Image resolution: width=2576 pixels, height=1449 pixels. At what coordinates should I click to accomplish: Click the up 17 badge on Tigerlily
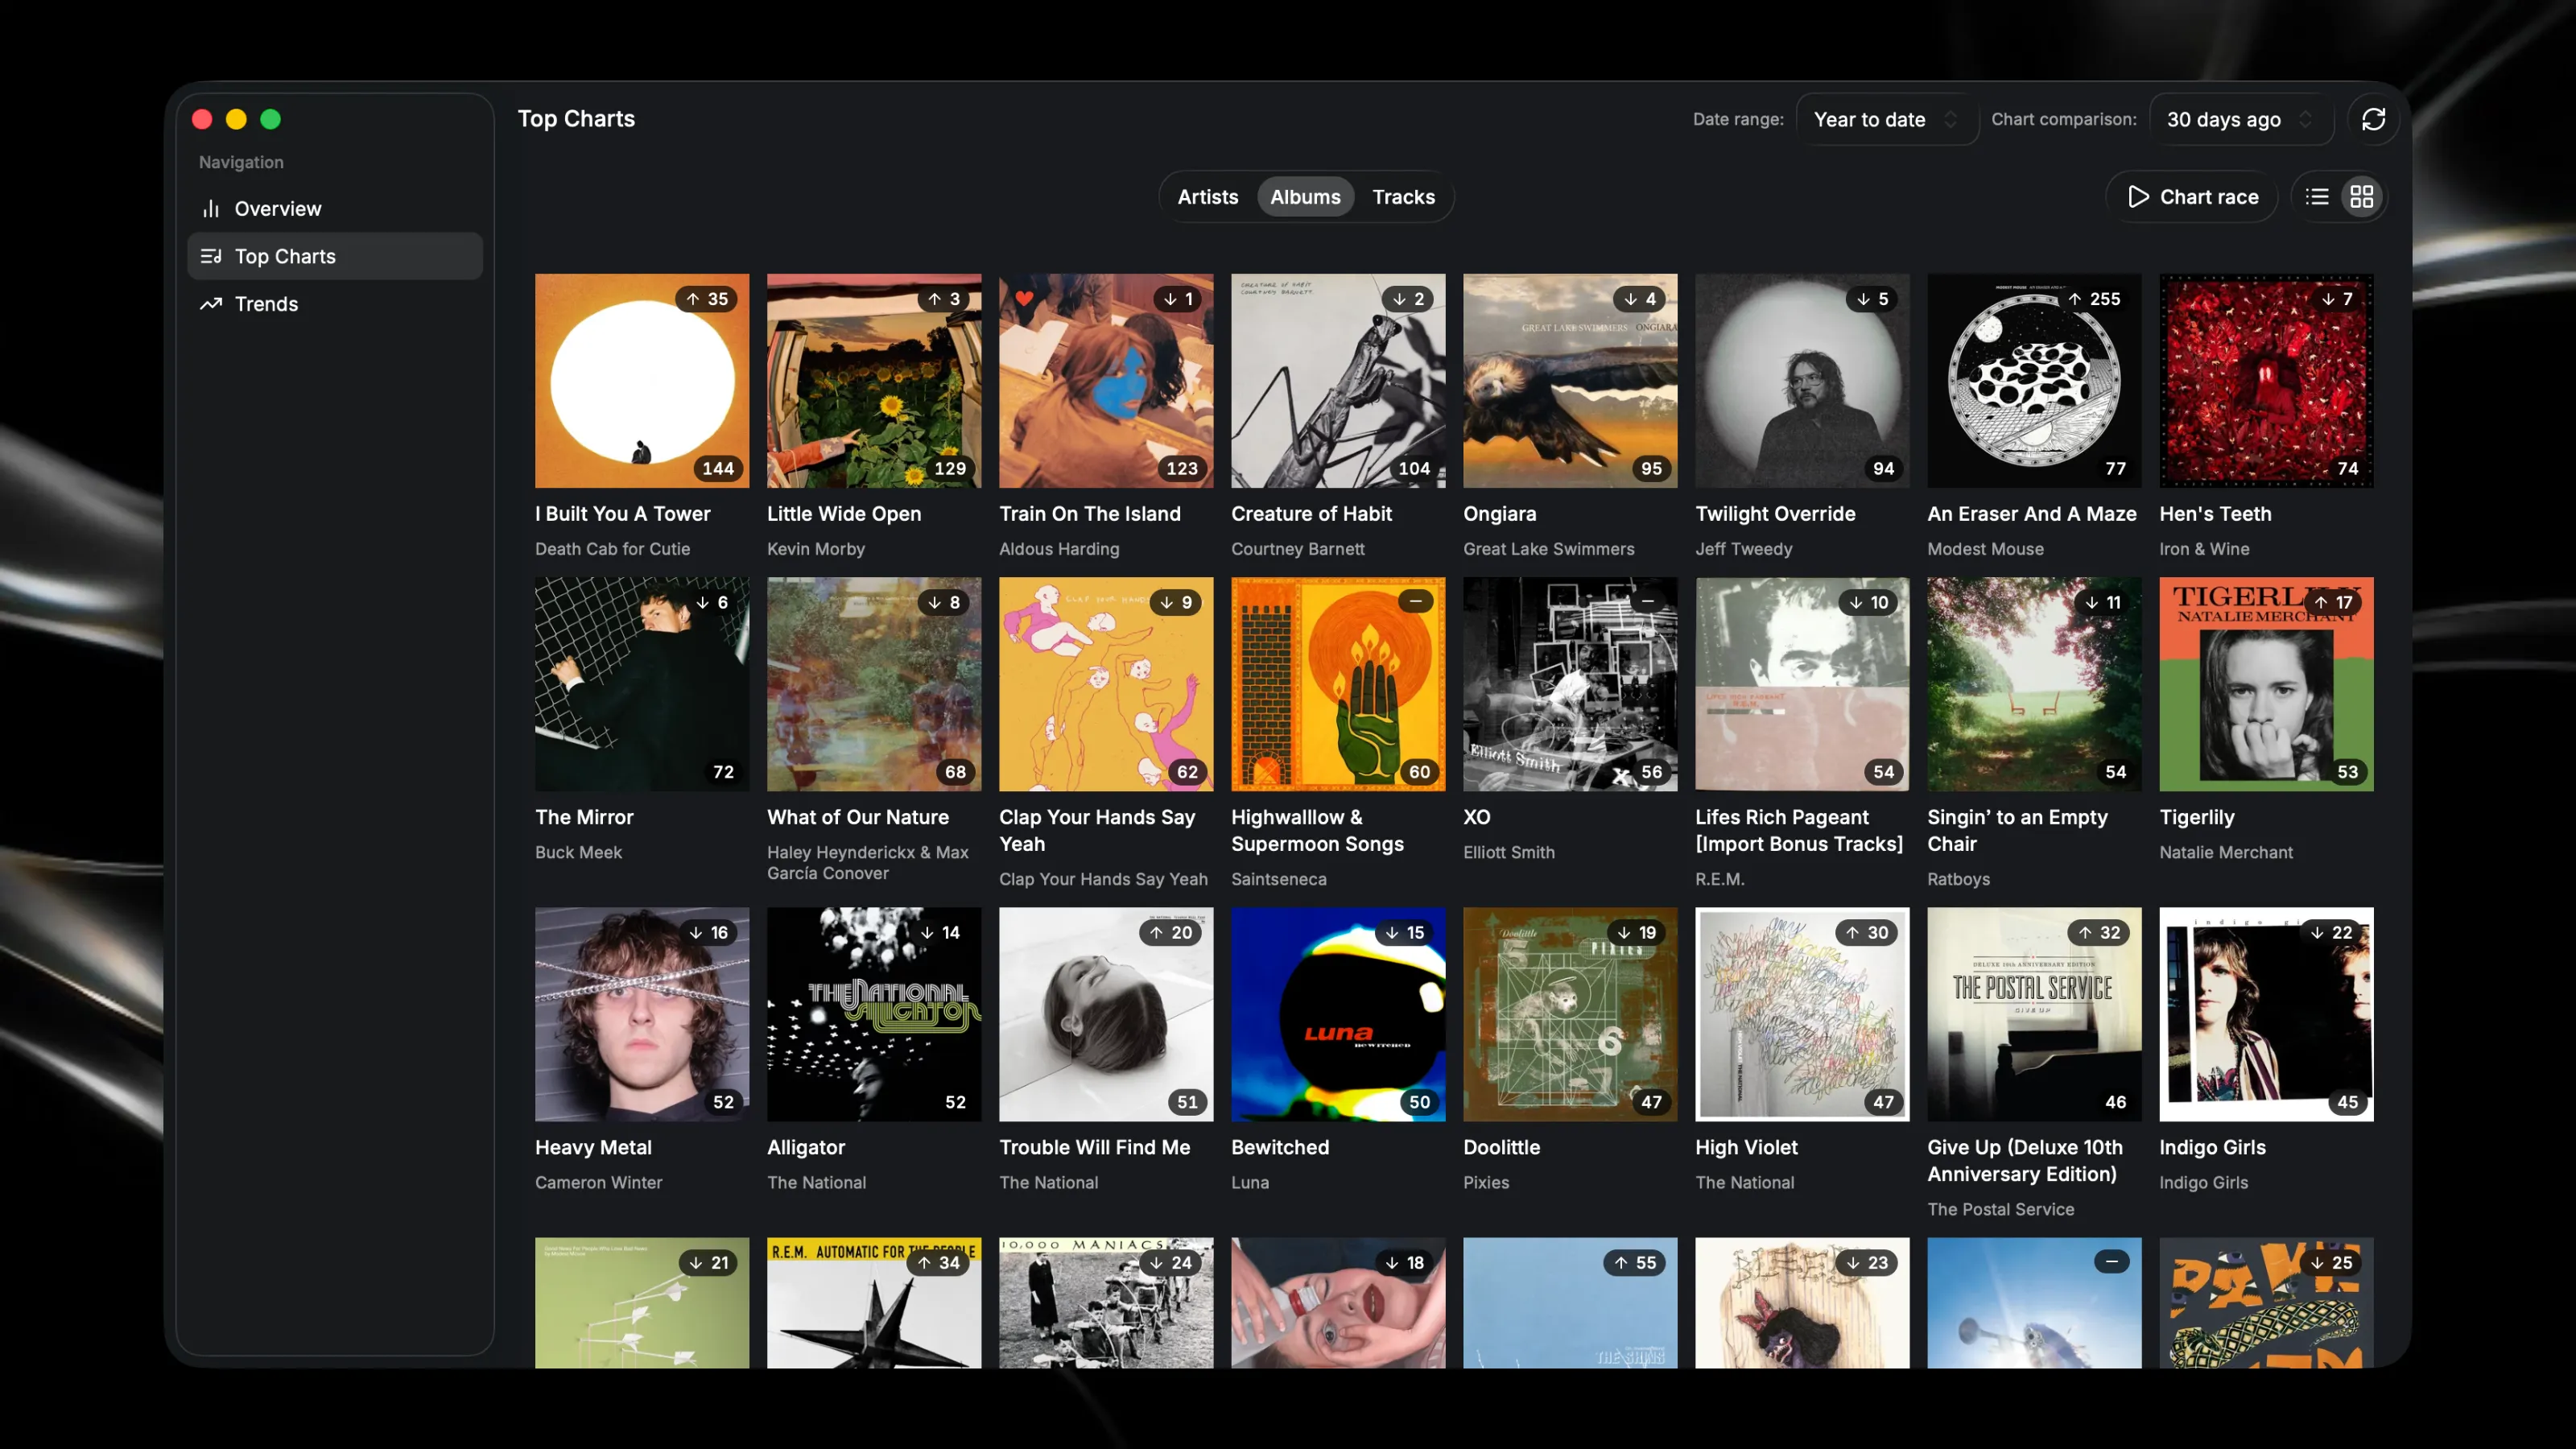pyautogui.click(x=2333, y=602)
